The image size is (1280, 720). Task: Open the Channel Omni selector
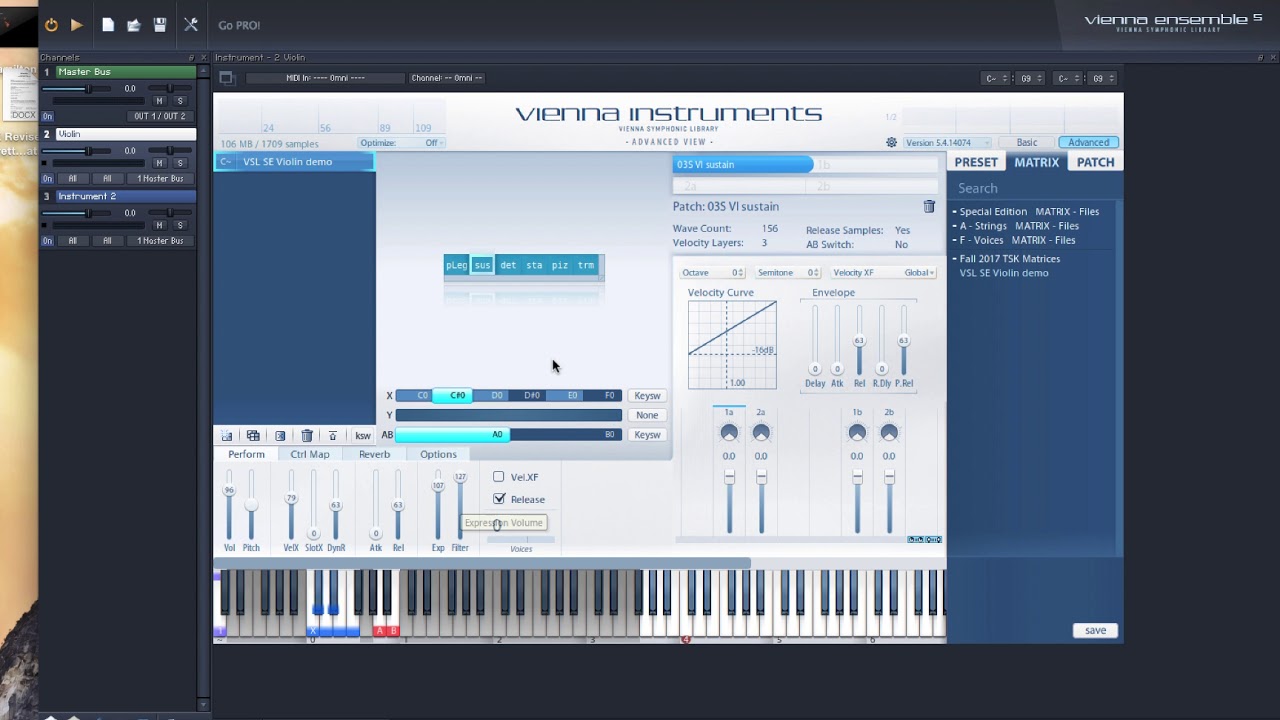pyautogui.click(x=447, y=78)
